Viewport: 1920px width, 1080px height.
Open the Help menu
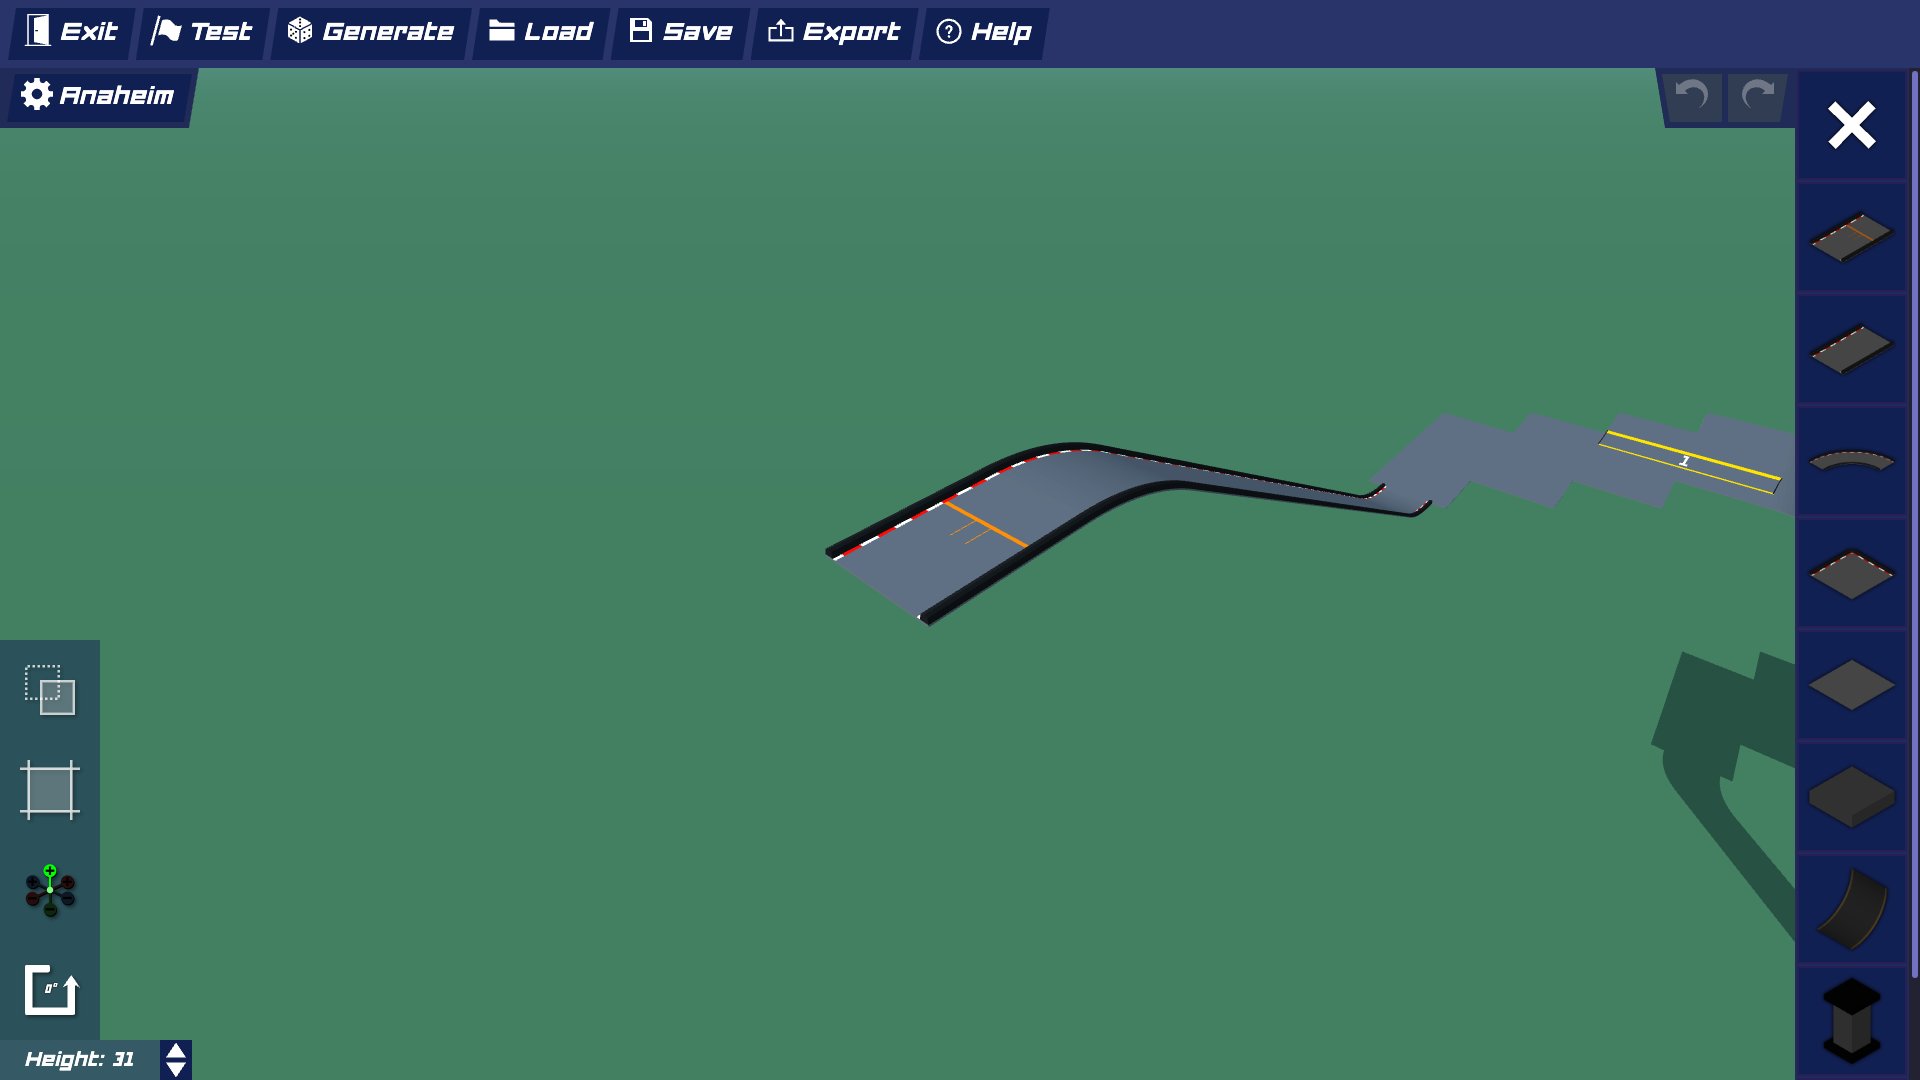(983, 31)
